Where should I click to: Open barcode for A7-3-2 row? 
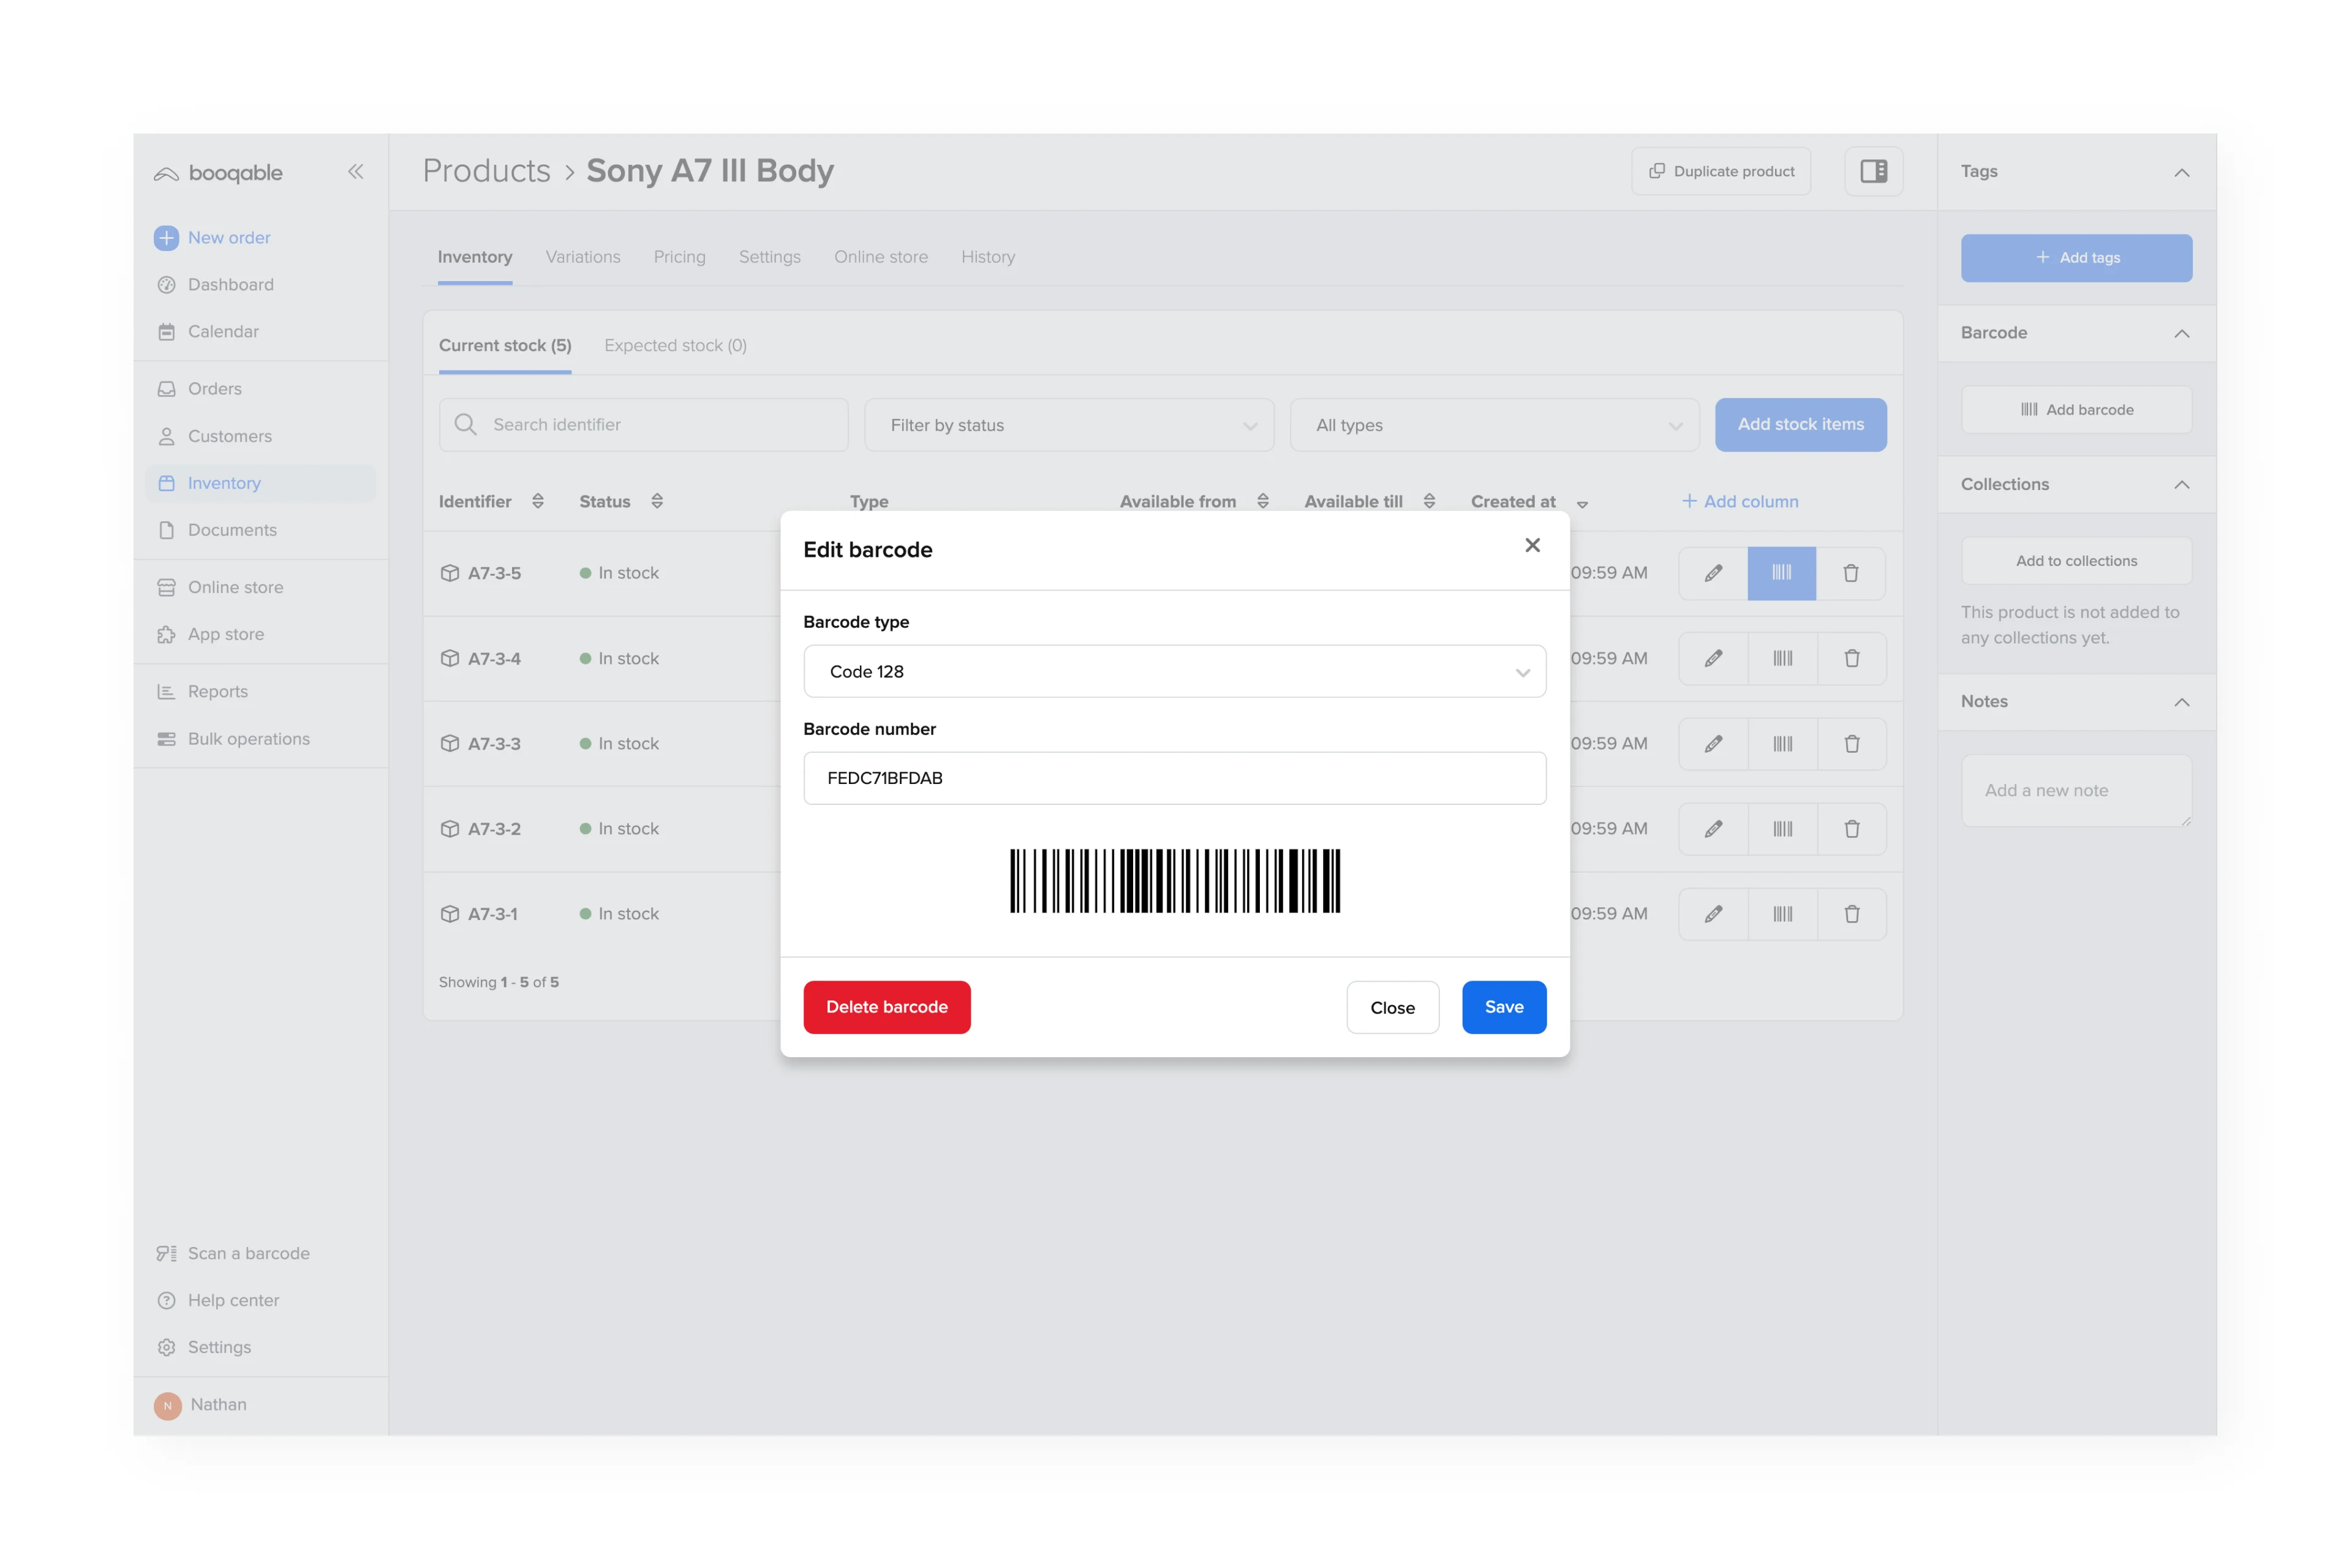pos(1782,829)
